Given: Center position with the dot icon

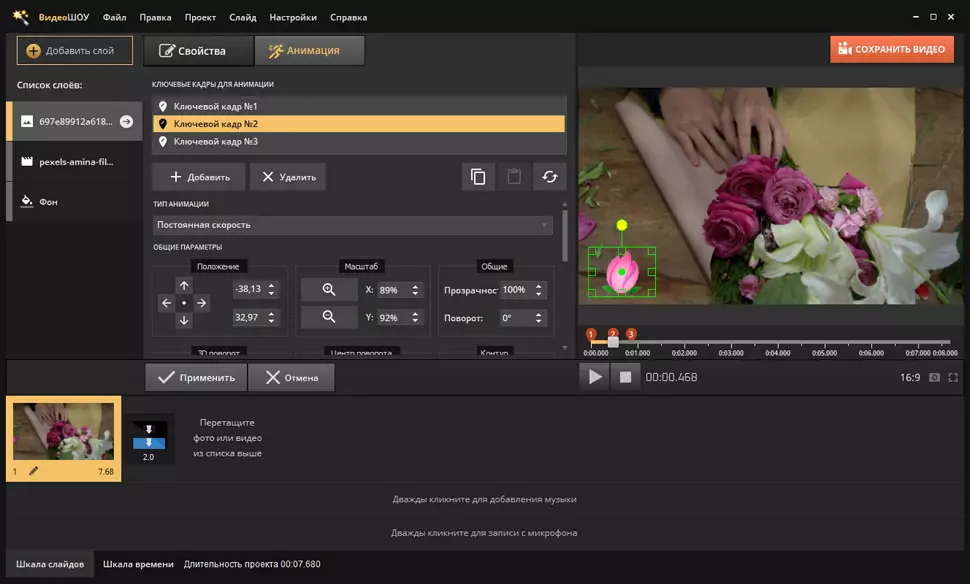Looking at the screenshot, I should tap(184, 303).
